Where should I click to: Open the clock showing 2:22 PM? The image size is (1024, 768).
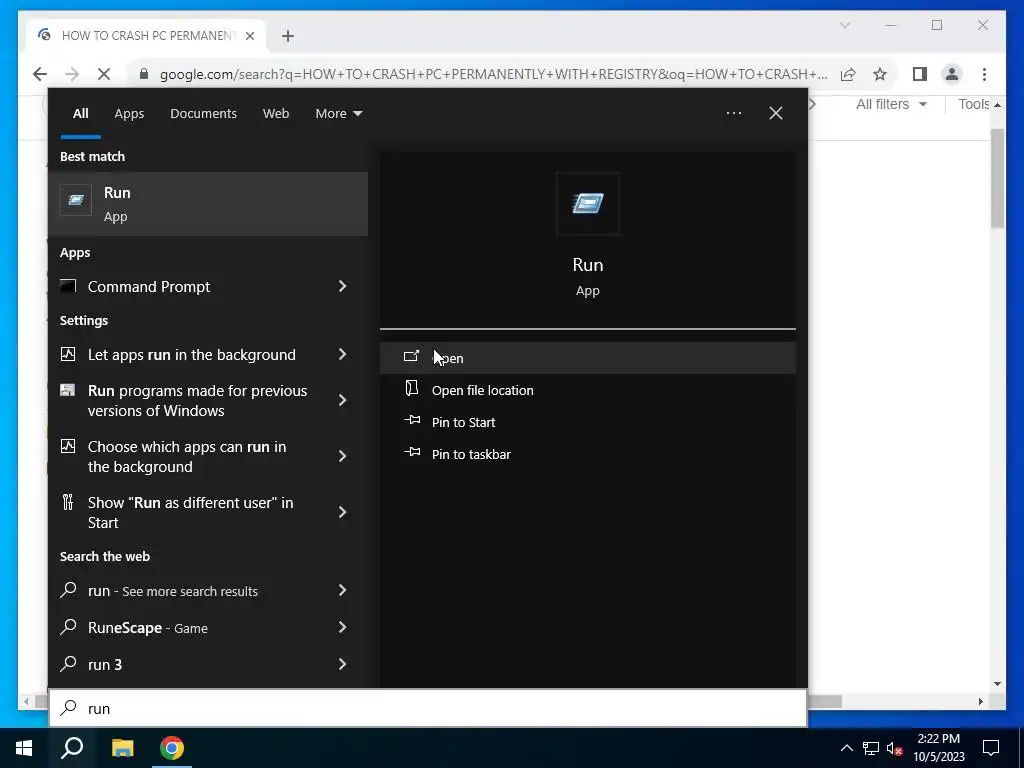click(x=938, y=748)
